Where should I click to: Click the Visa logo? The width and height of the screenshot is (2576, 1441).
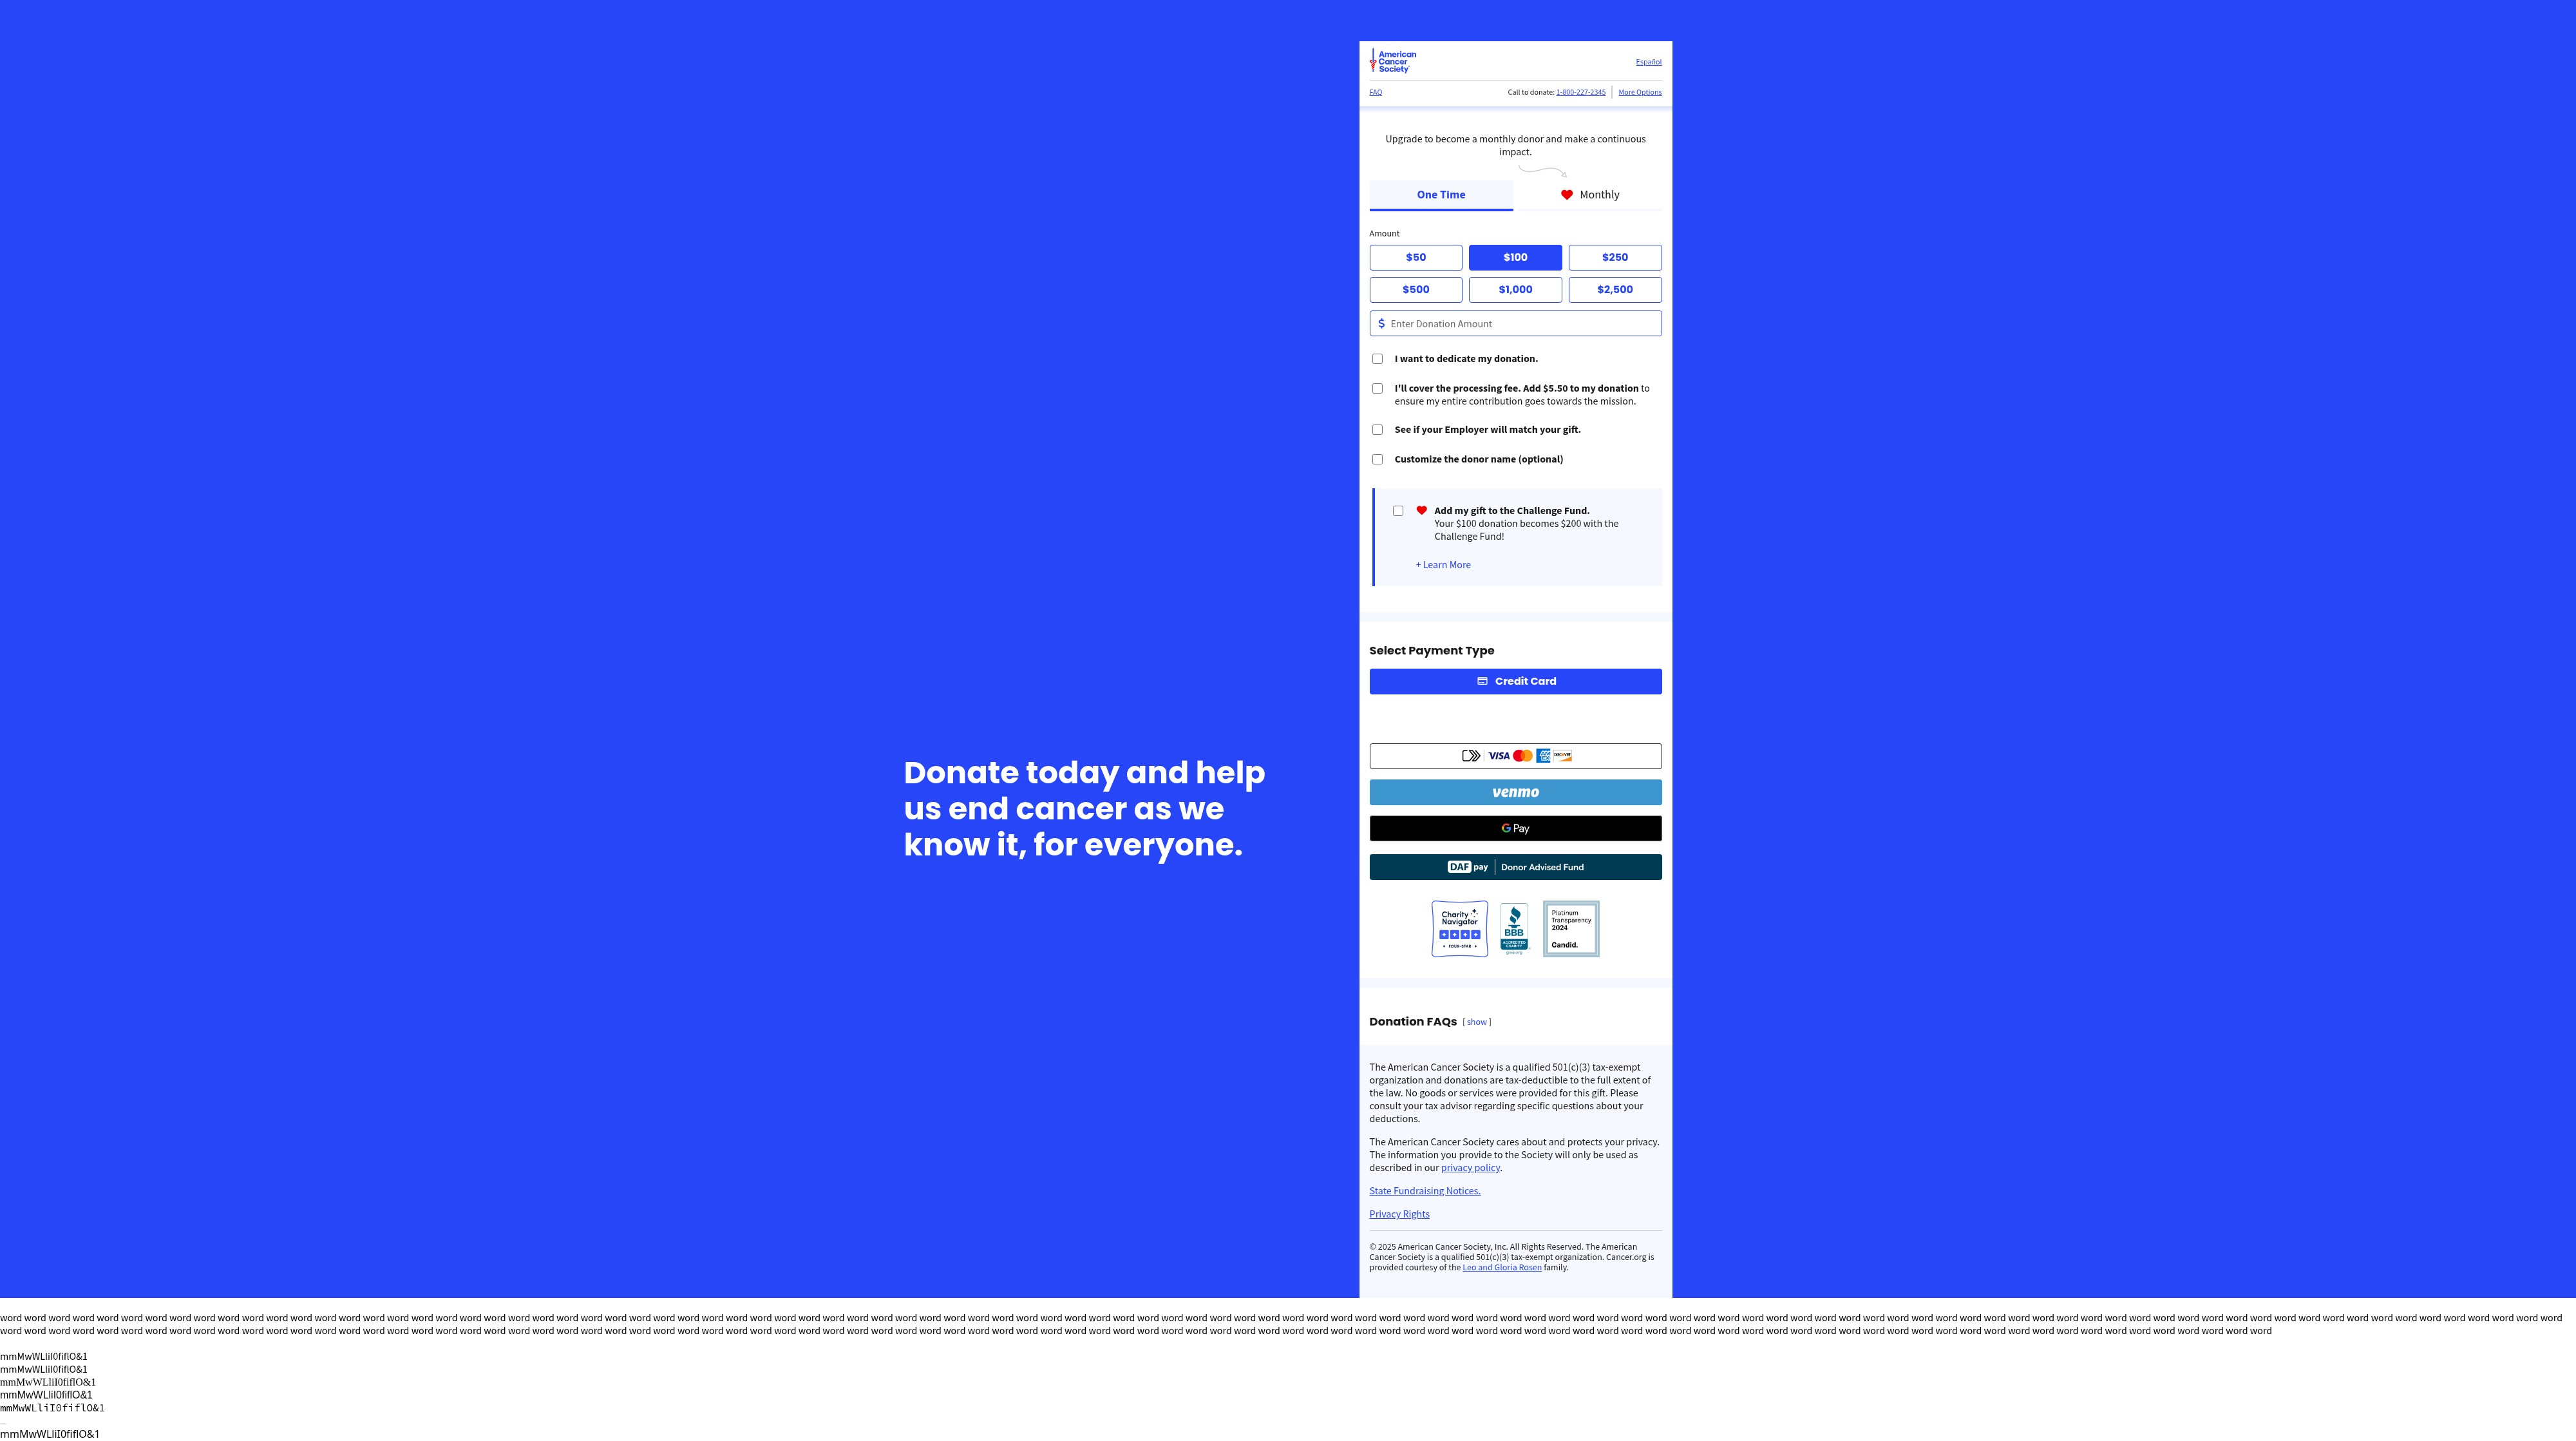click(1498, 756)
